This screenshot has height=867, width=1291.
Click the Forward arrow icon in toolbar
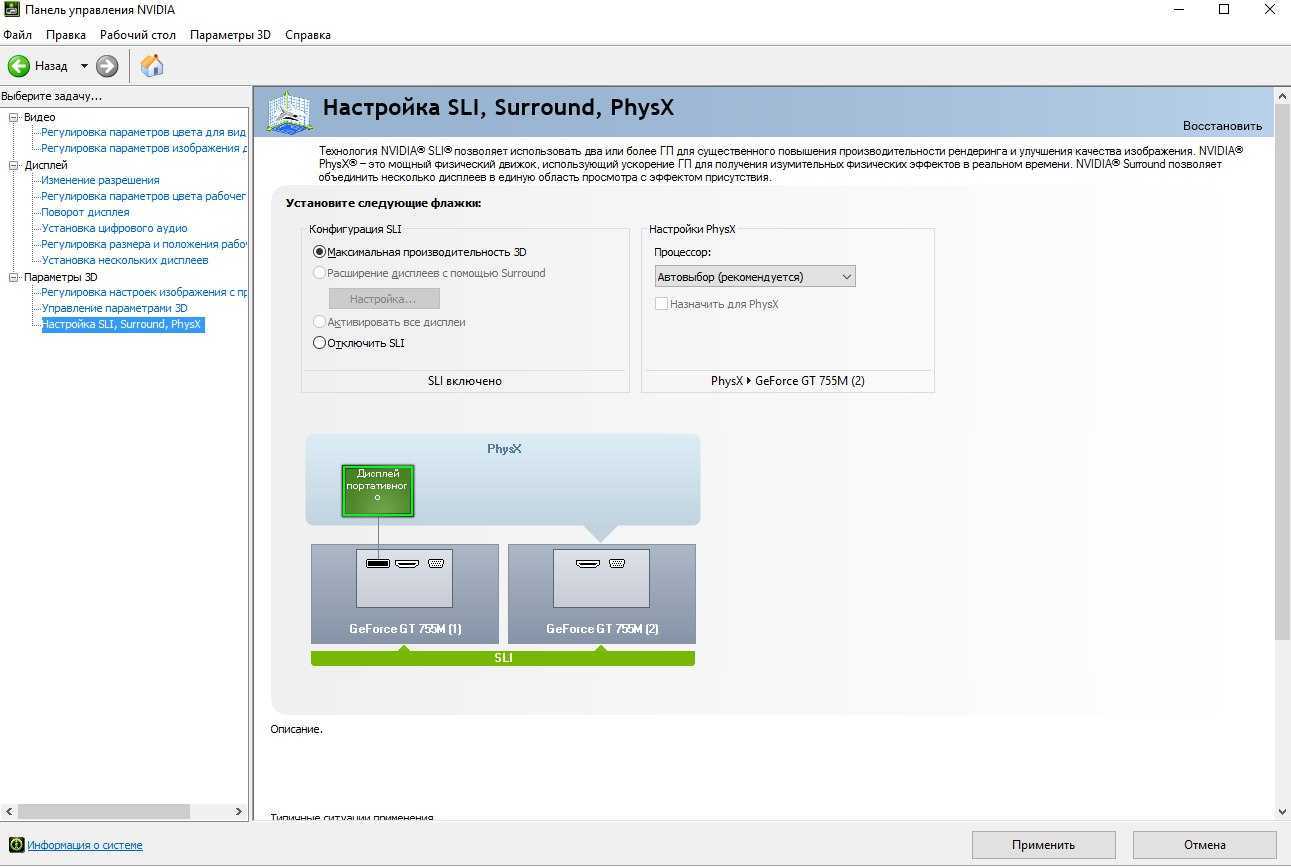(107, 66)
